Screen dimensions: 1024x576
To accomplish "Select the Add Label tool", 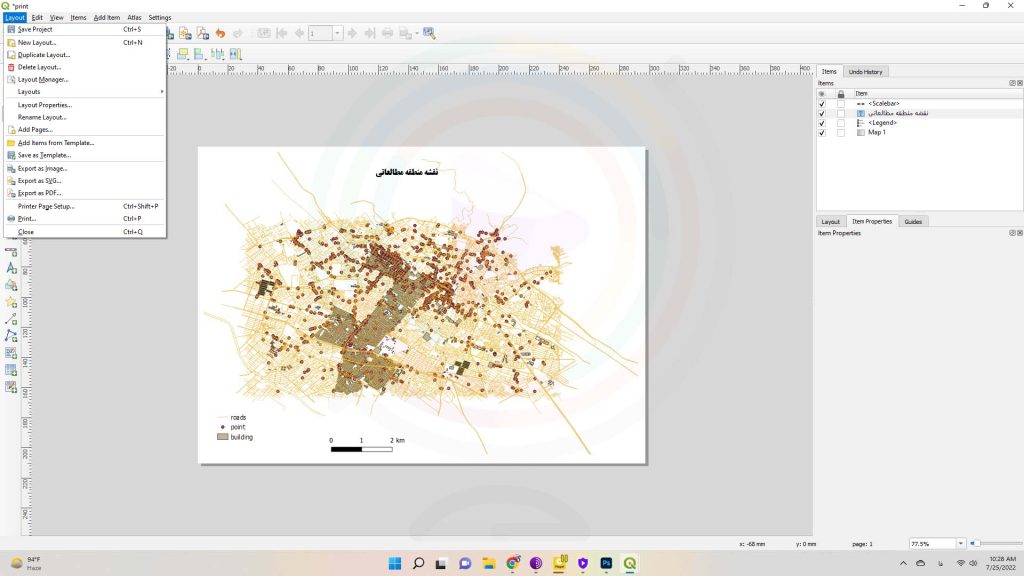I will coord(11,268).
